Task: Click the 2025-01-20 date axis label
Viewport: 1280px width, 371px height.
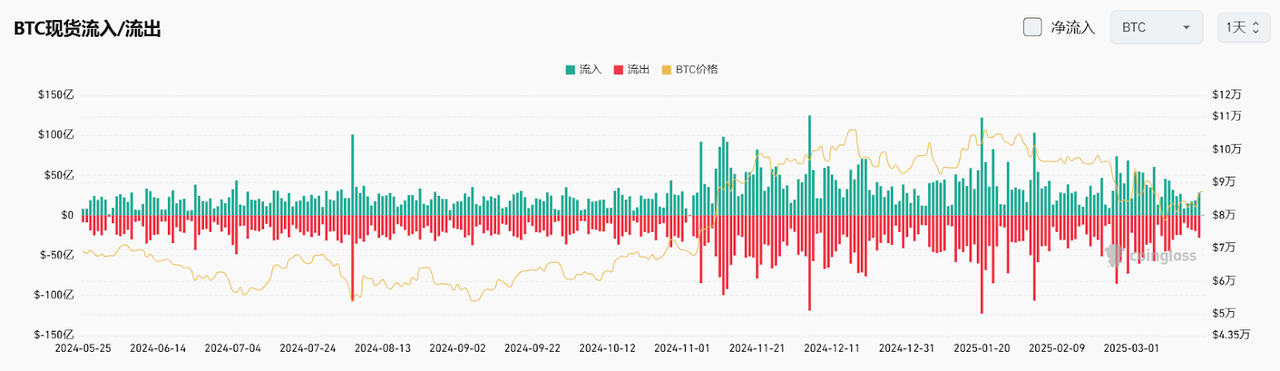Action: [x=981, y=348]
